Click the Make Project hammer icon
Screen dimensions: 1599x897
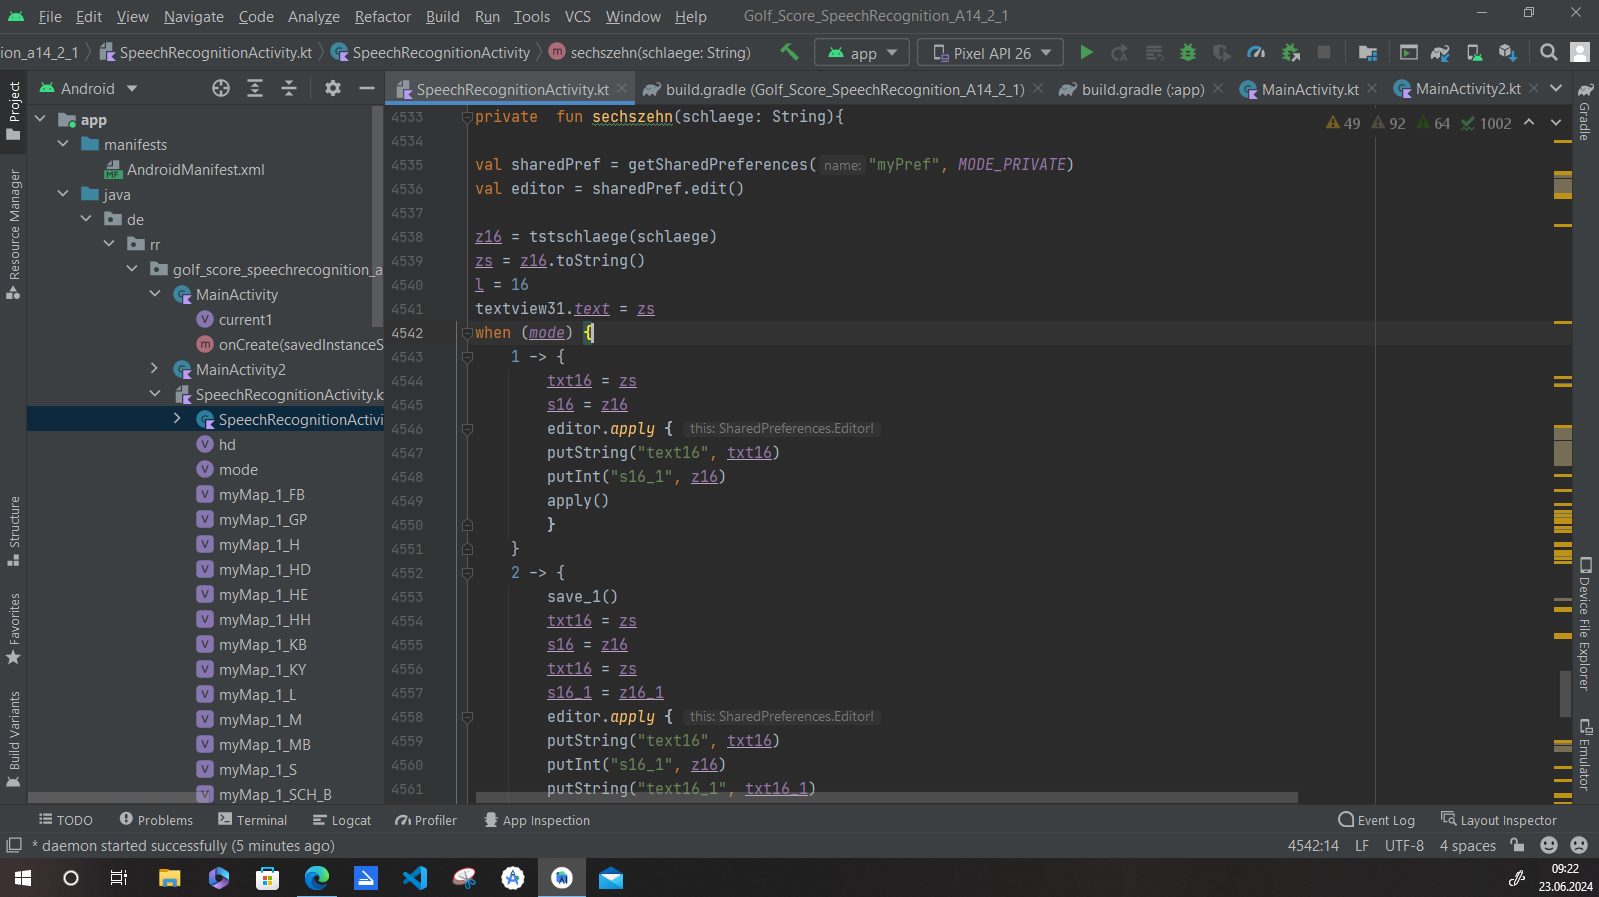[789, 53]
